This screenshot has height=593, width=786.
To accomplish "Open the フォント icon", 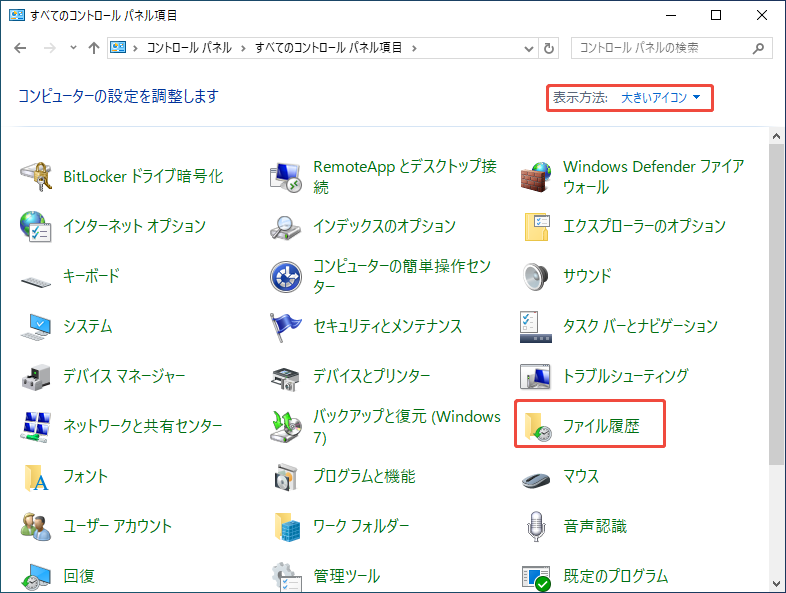I will click(36, 477).
